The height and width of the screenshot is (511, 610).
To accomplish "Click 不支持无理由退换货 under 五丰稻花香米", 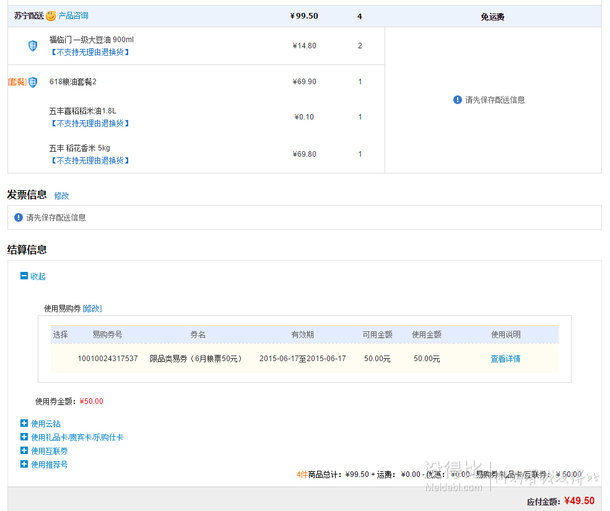I will click(90, 160).
